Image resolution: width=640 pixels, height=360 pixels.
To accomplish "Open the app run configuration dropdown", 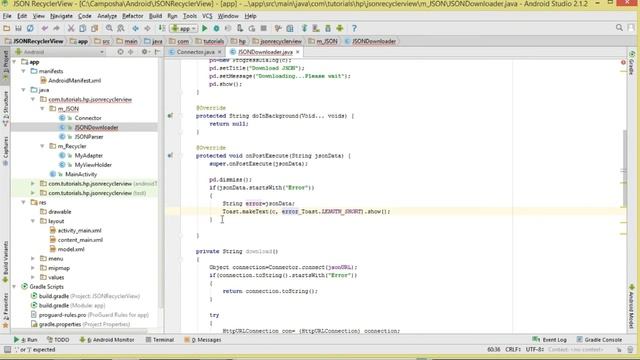I will pyautogui.click(x=184, y=28).
